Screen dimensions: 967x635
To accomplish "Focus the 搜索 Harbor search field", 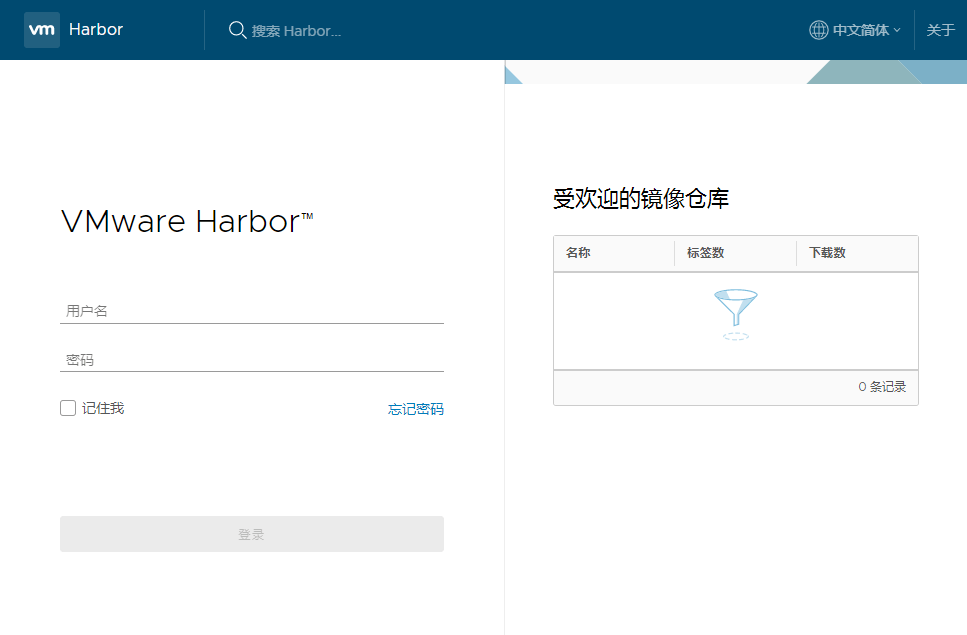I will tap(296, 31).
